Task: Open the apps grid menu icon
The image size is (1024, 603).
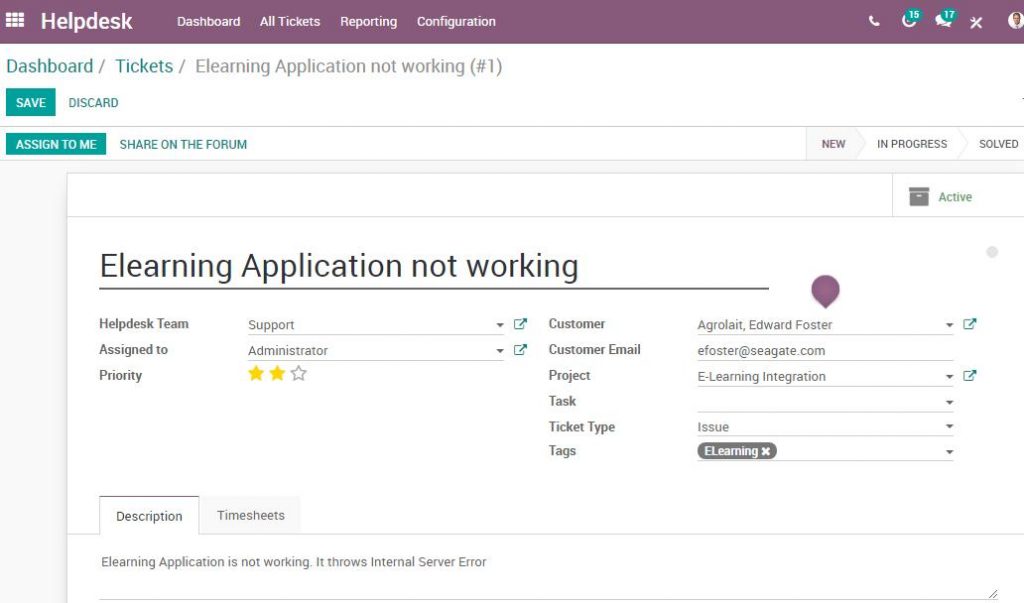Action: (x=15, y=20)
